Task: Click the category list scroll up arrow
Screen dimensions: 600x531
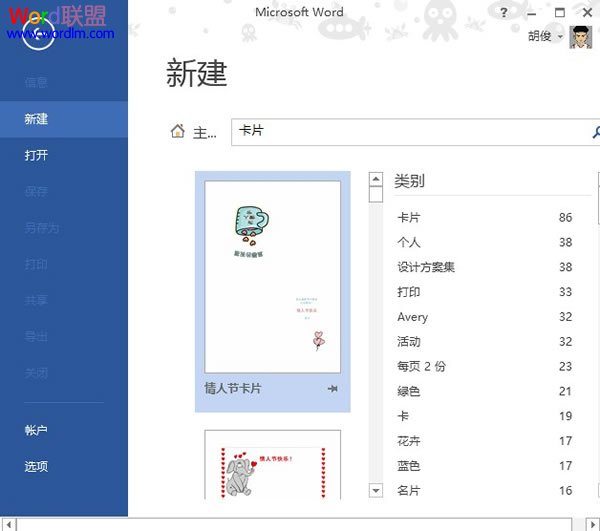Action: [376, 181]
